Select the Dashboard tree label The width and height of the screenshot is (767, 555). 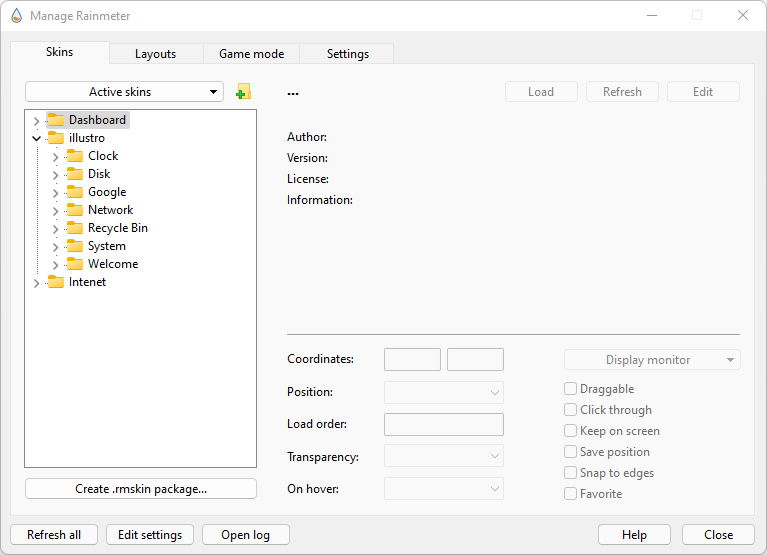(97, 120)
